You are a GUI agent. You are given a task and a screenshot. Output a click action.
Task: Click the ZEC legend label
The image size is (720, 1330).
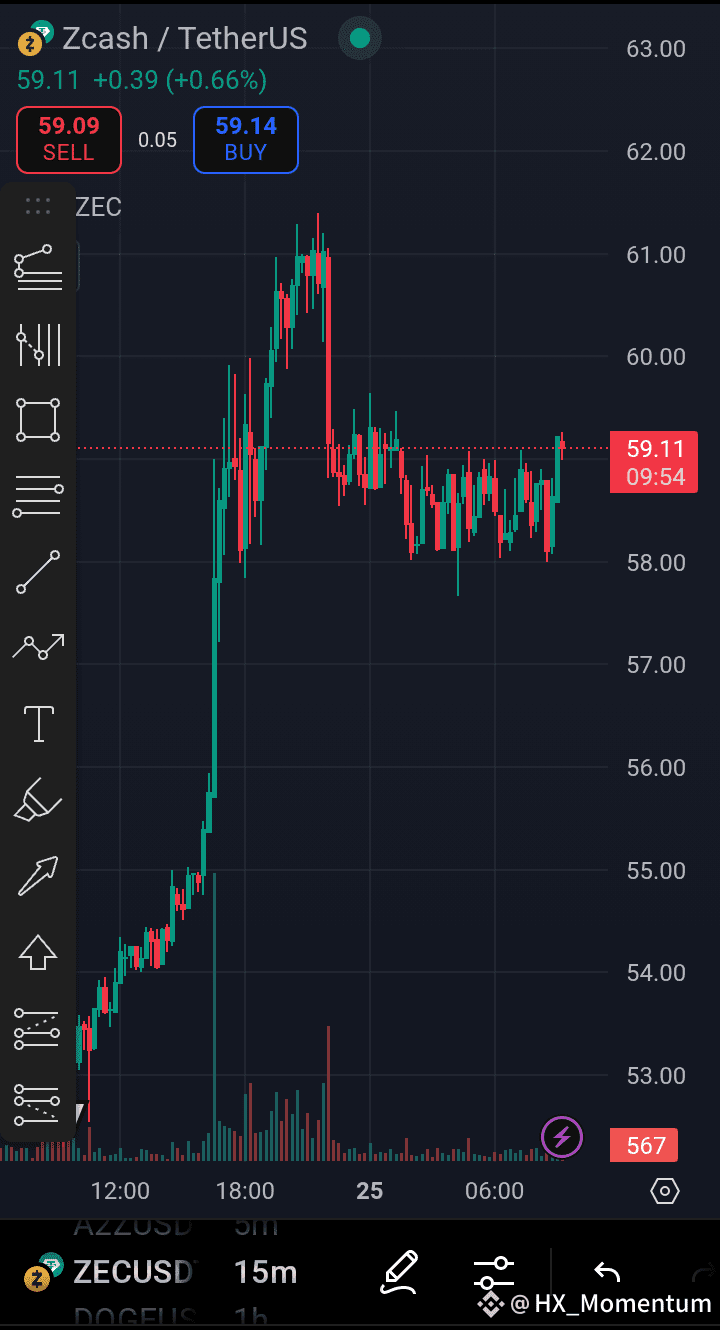point(99,207)
